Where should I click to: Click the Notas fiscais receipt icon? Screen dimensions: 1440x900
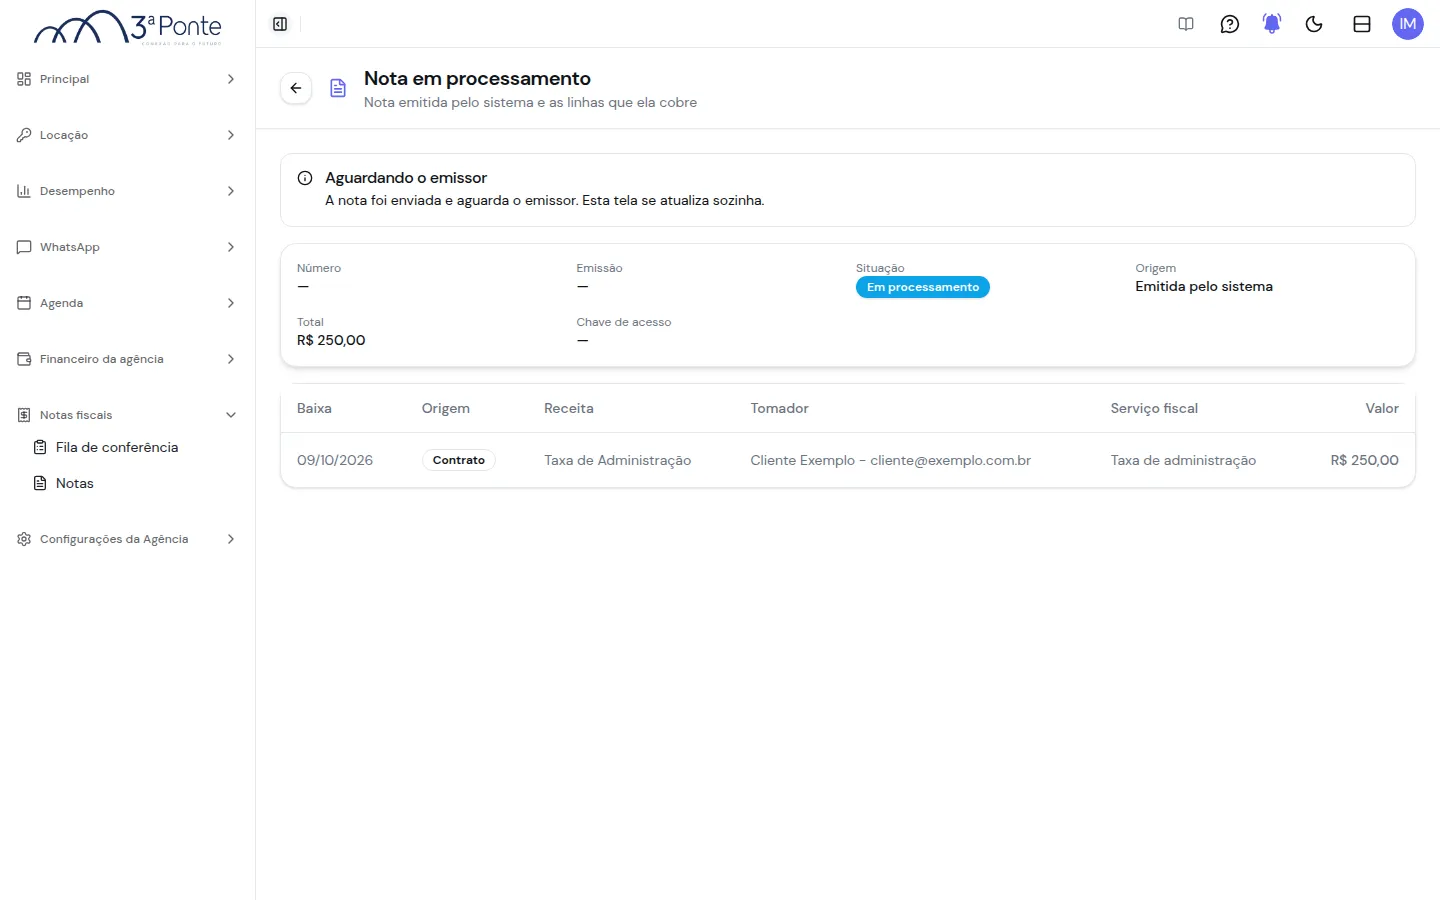[24, 415]
